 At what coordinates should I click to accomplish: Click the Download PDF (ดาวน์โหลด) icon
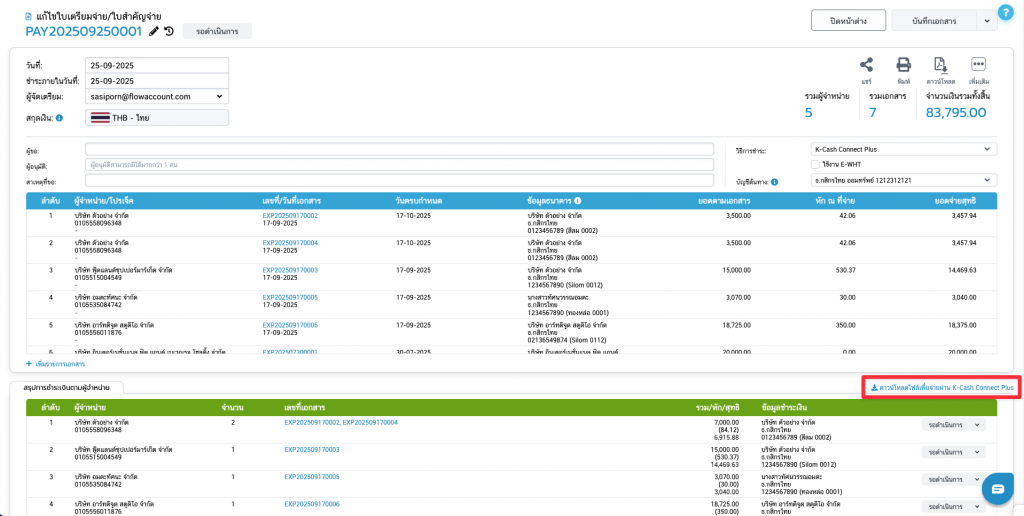pyautogui.click(x=940, y=65)
